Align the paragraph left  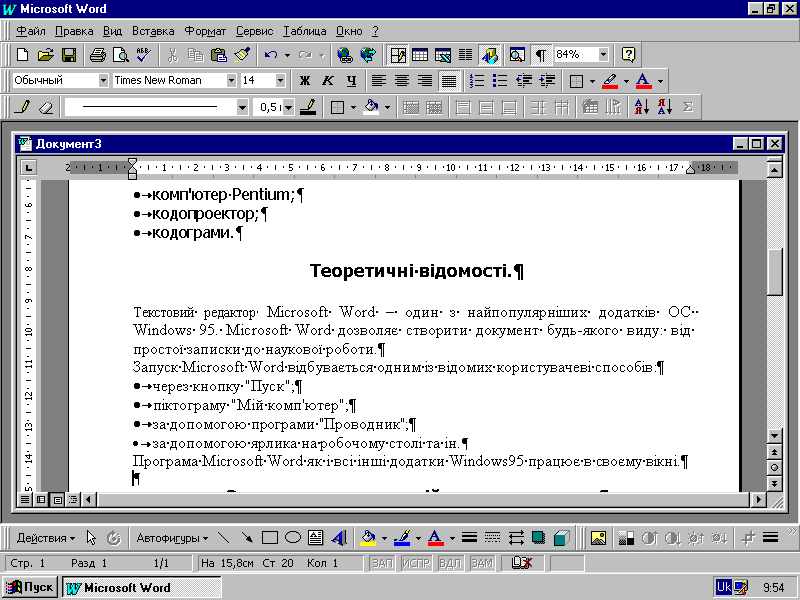379,81
